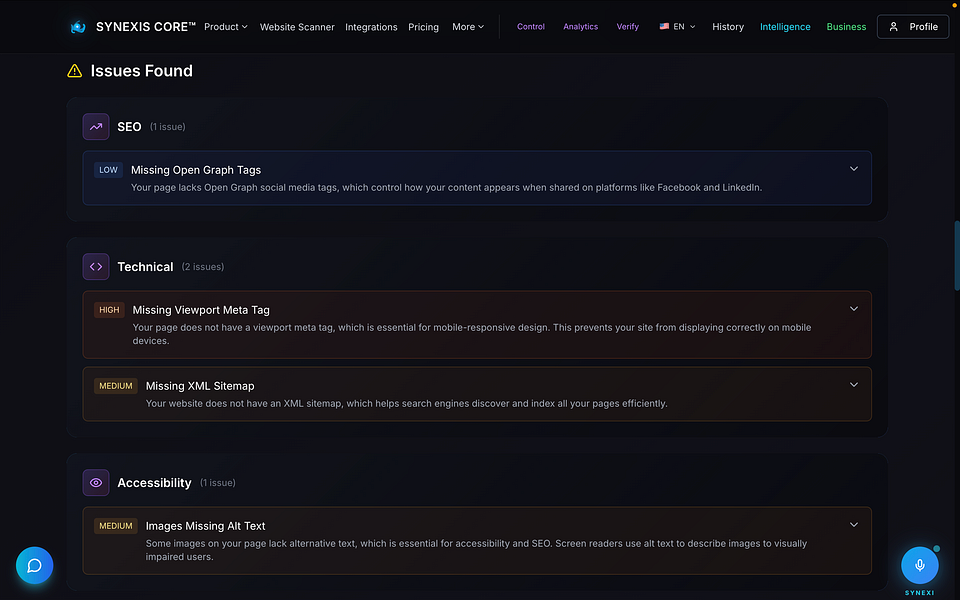
Task: Open the History link
Action: point(728,27)
